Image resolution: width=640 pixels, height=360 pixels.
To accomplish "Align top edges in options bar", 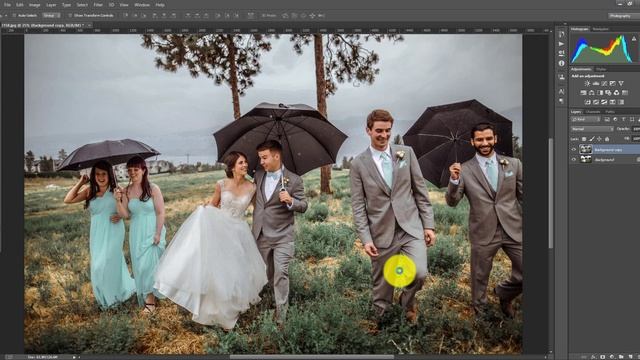I will [x=126, y=15].
